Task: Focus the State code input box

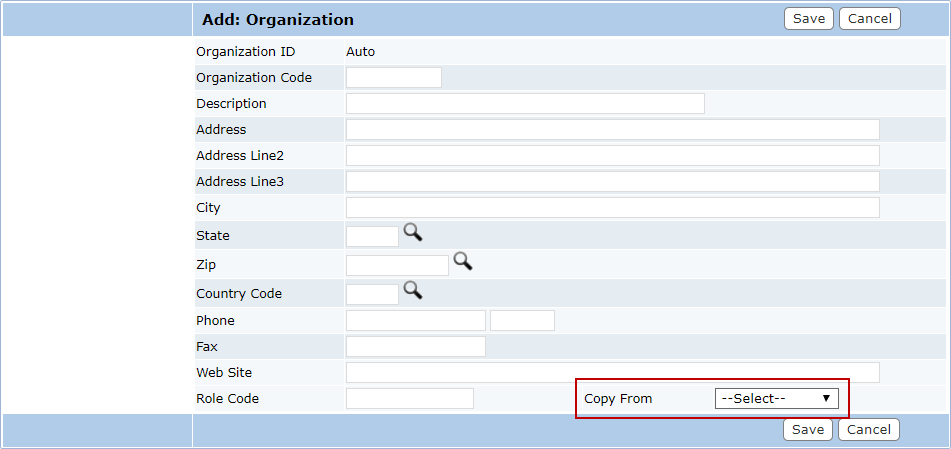Action: pos(372,236)
